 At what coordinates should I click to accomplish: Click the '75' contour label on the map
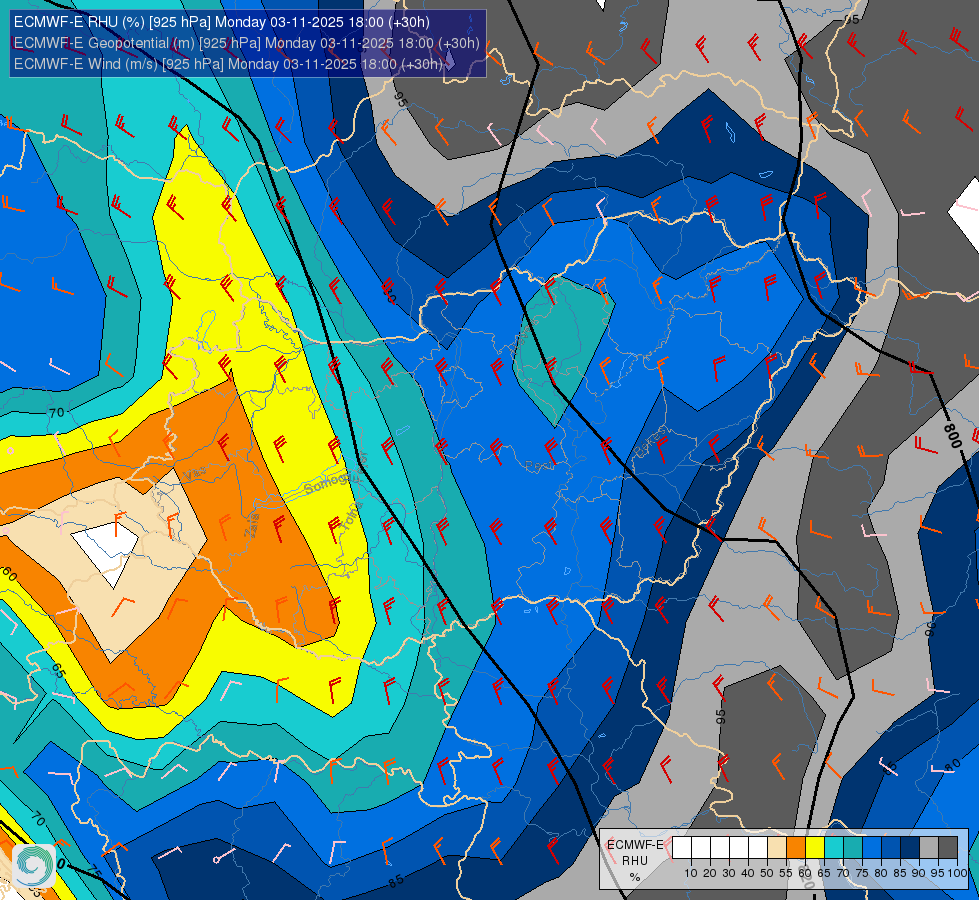click(94, 871)
